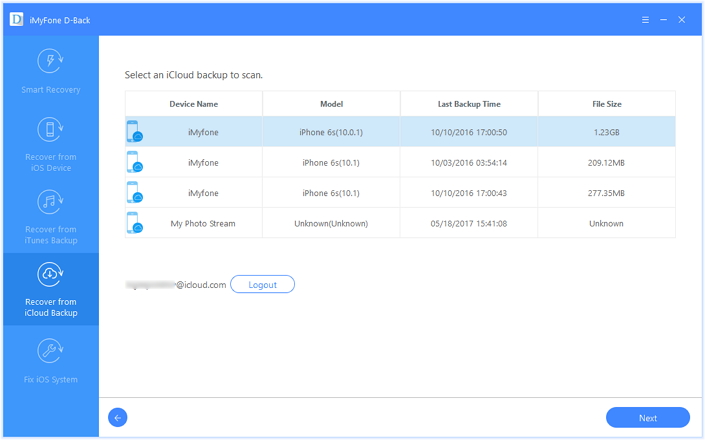
Task: Click the Recover from iCloud Backup label
Action: pos(51,307)
